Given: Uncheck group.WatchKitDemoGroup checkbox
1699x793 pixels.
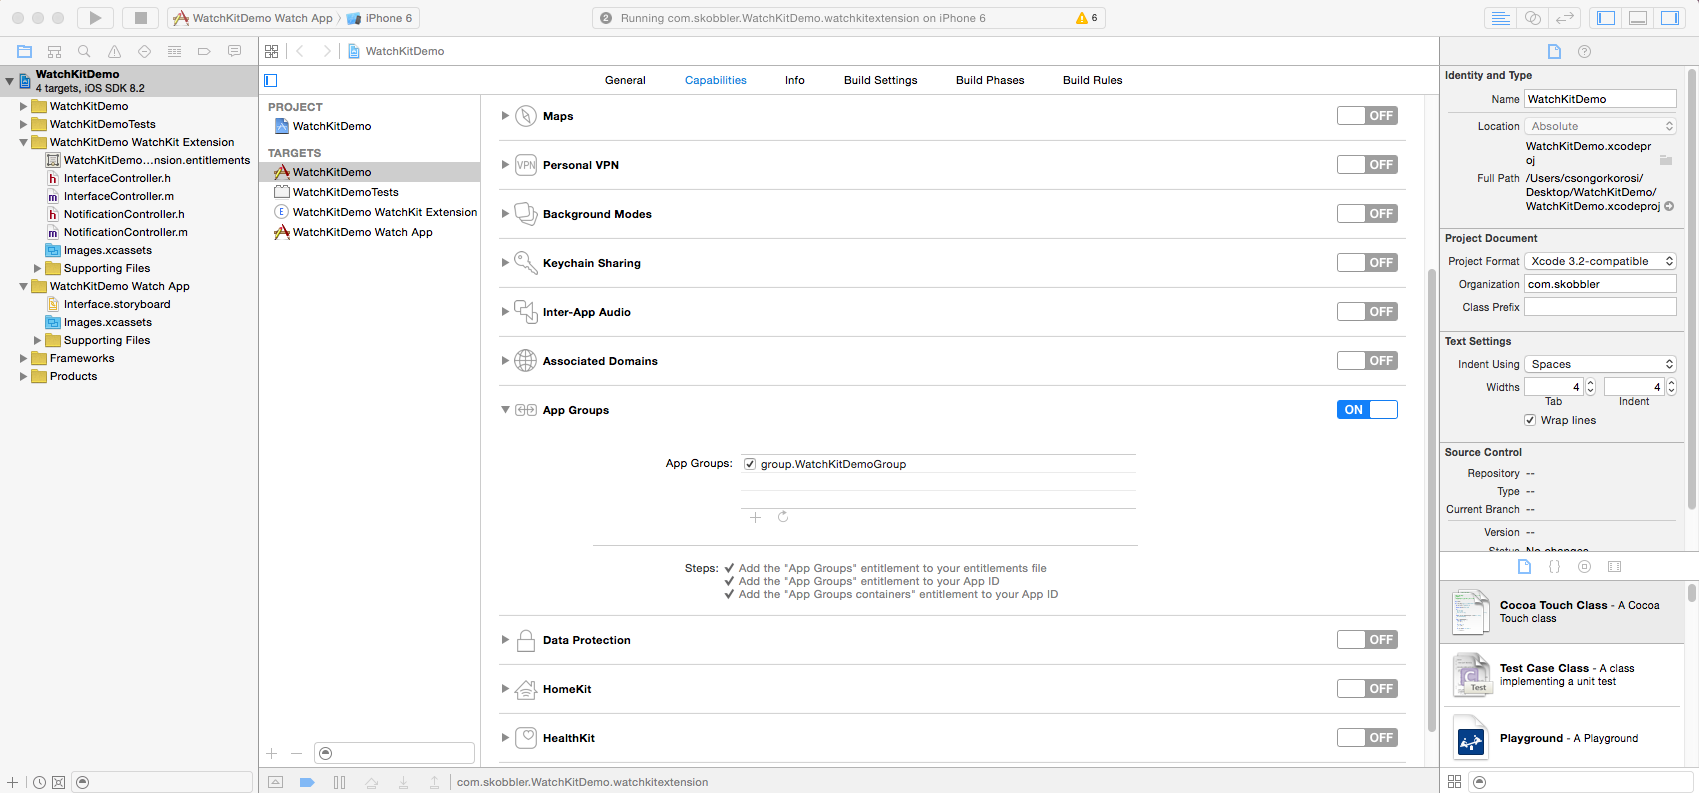Looking at the screenshot, I should click(x=750, y=464).
